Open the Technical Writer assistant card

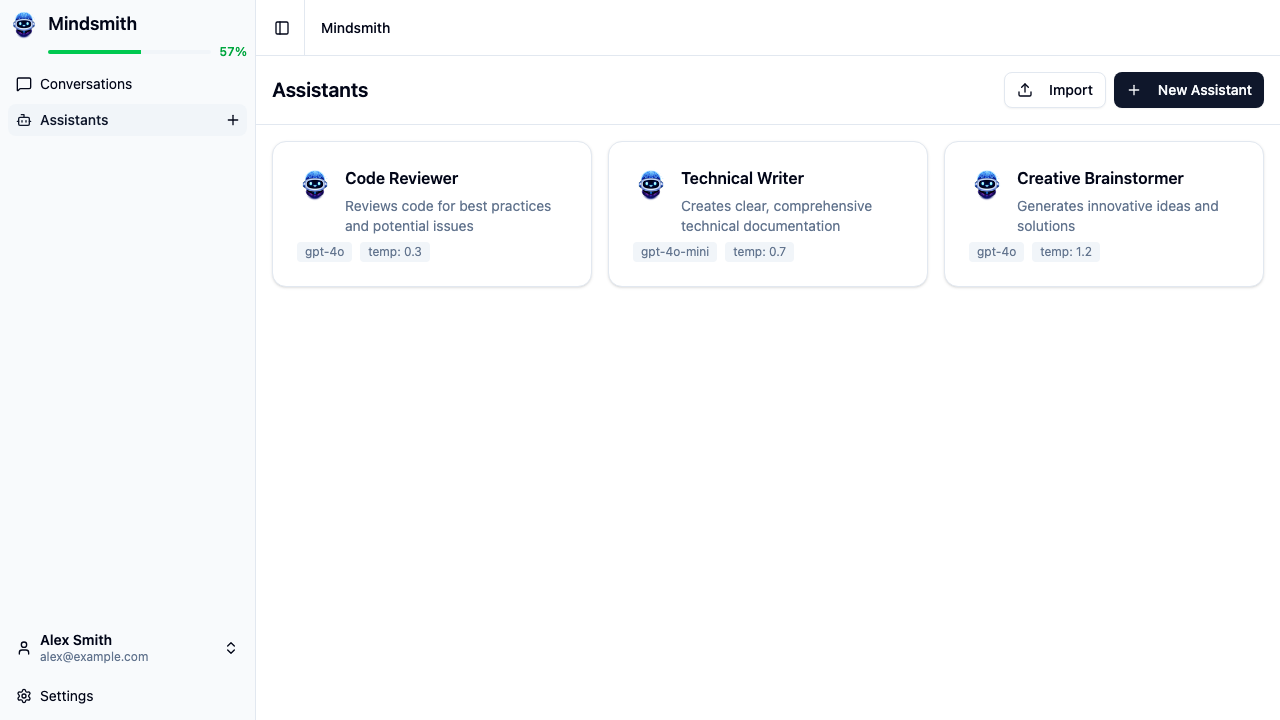(768, 213)
